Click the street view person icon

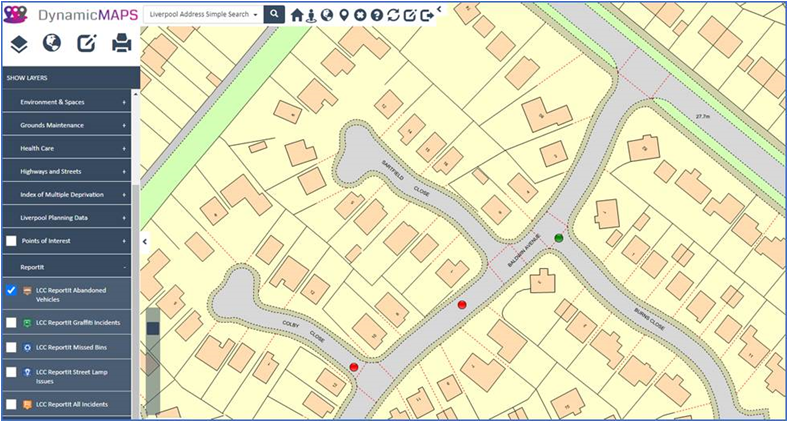point(311,16)
